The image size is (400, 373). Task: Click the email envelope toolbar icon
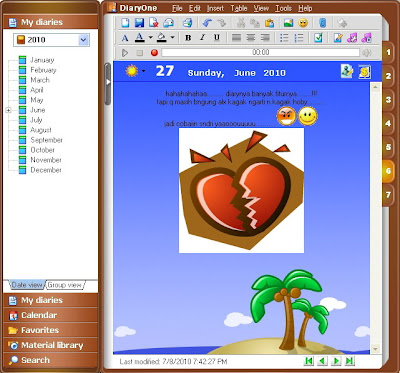pos(168,23)
